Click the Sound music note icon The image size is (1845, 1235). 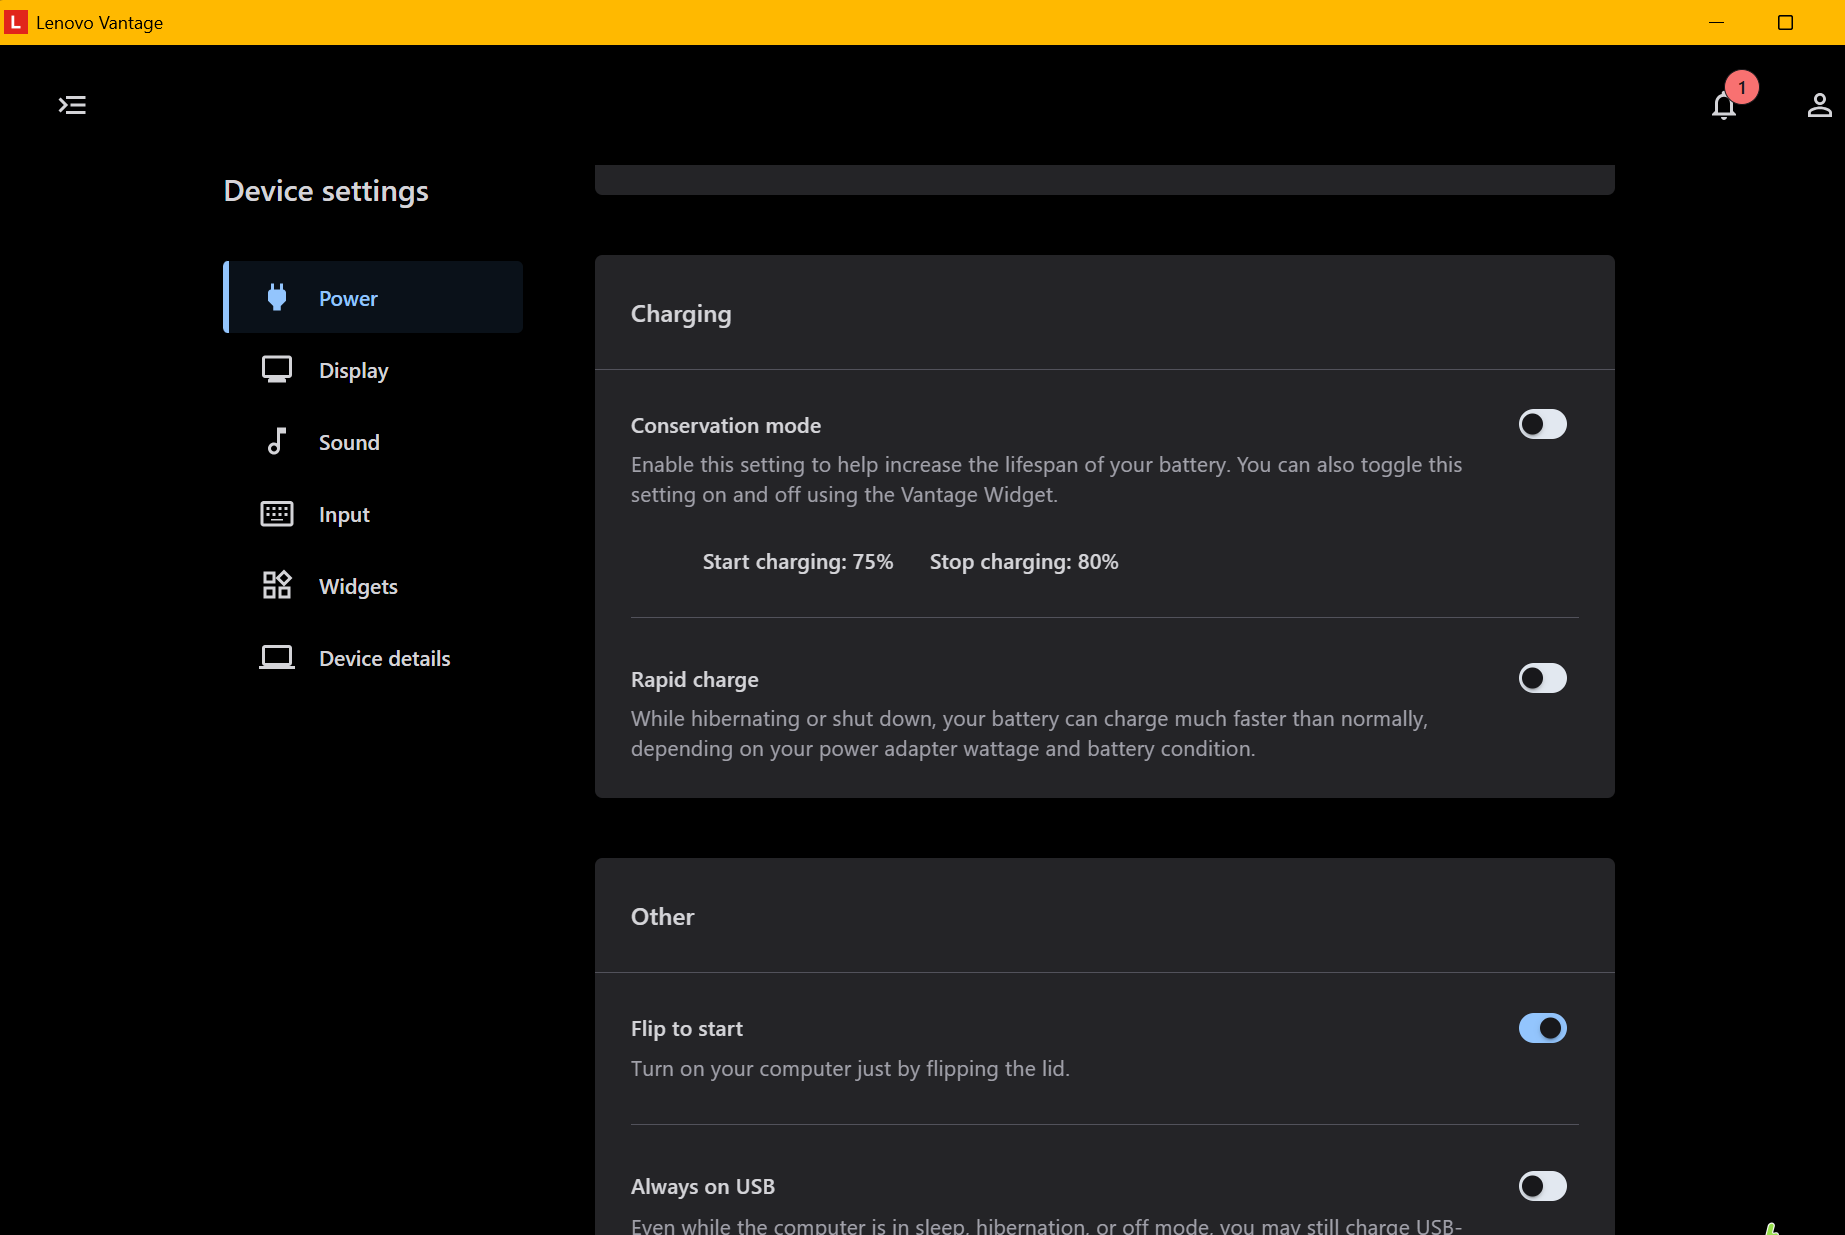pos(277,442)
